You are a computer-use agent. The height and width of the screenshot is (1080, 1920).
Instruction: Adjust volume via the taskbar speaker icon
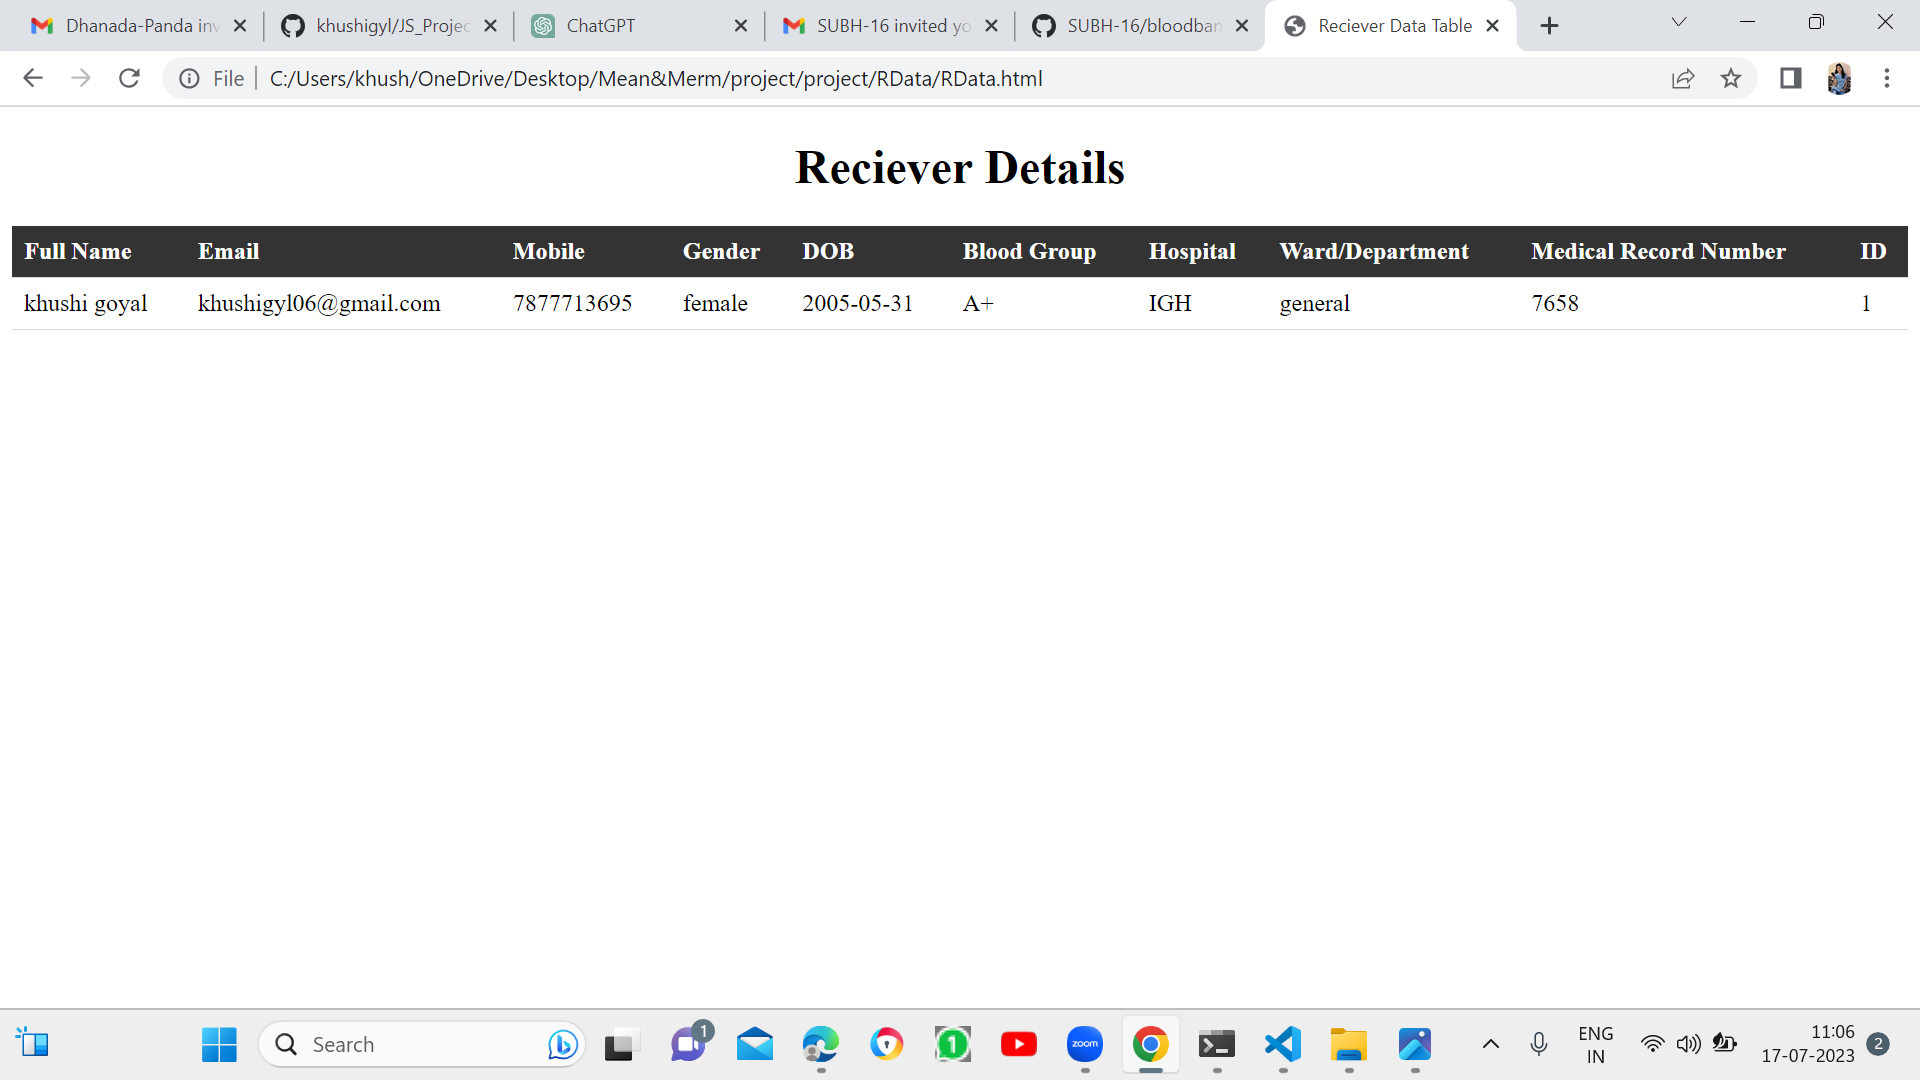pos(1689,1044)
